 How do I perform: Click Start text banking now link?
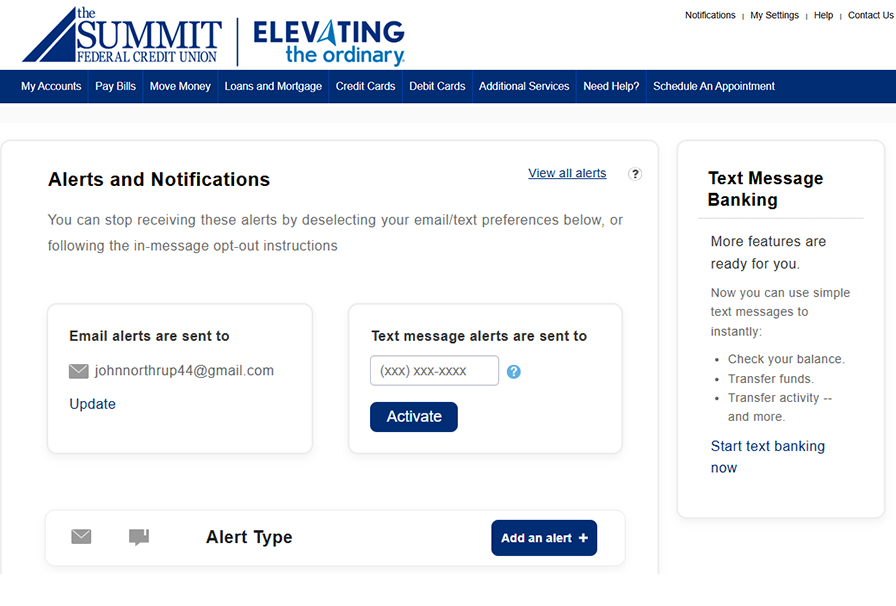[767, 457]
